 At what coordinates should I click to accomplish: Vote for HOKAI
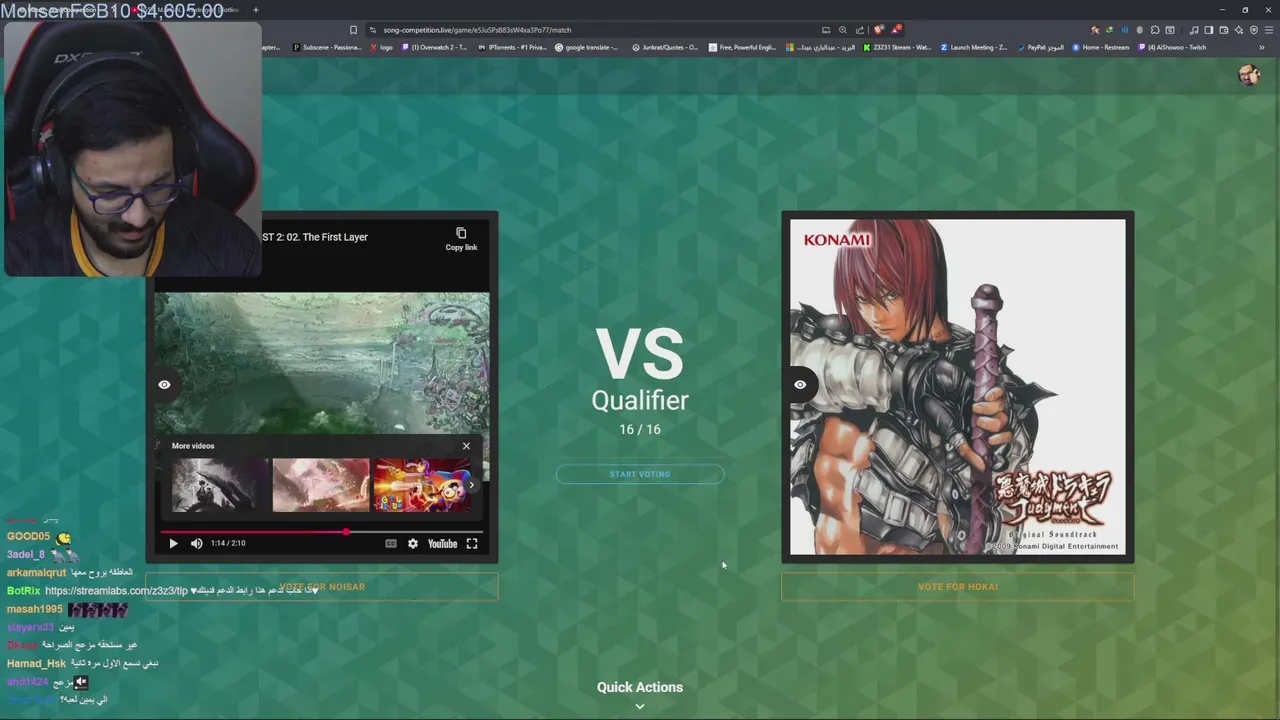tap(957, 587)
